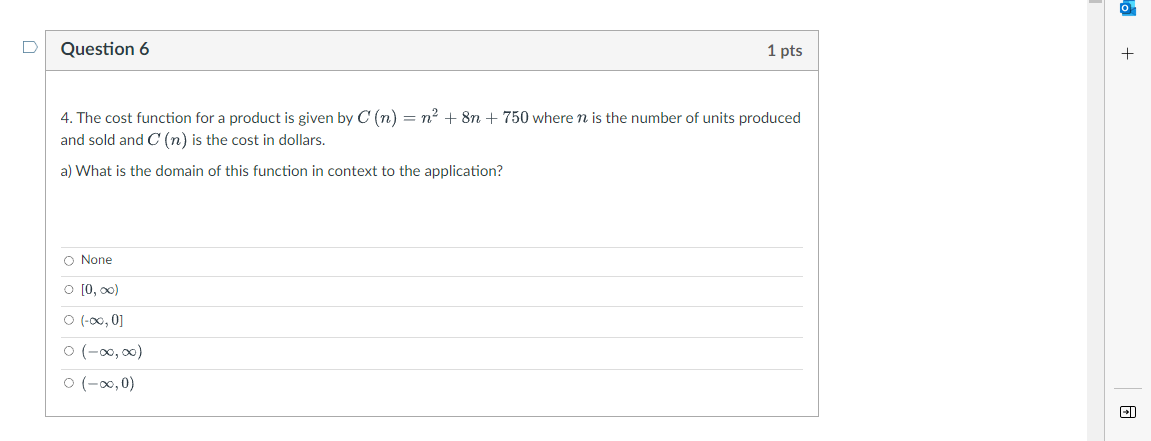Select the (−∞, 0) radio button
The image size is (1151, 441).
(x=68, y=384)
